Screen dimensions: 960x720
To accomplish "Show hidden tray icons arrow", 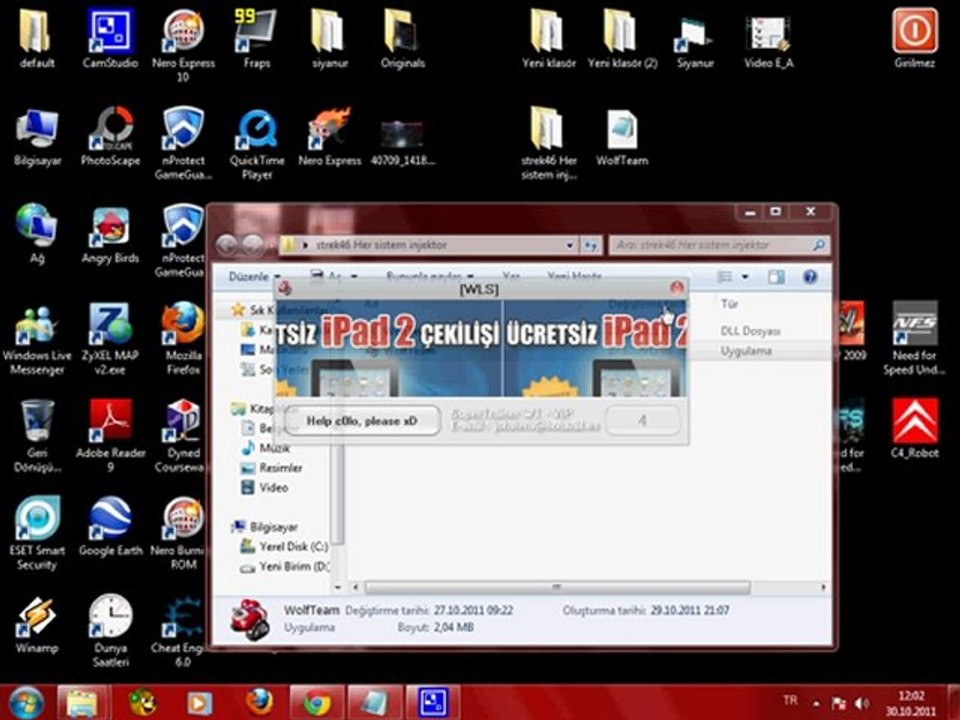I will (816, 703).
